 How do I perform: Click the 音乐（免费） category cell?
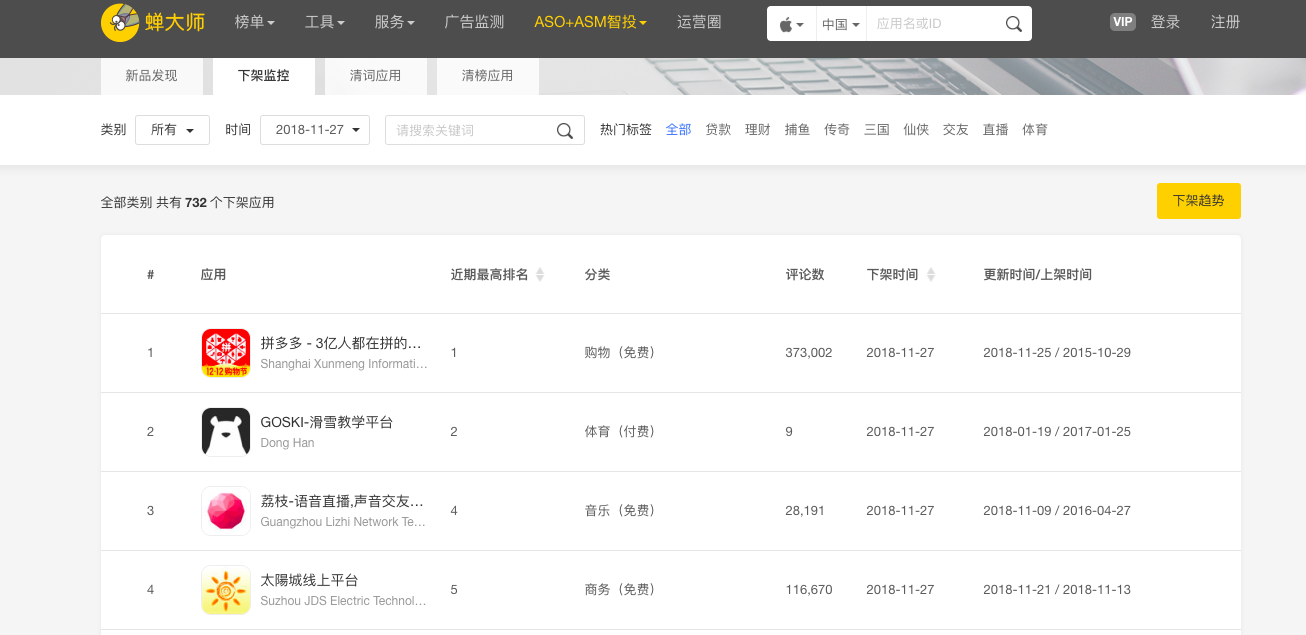pyautogui.click(x=620, y=511)
